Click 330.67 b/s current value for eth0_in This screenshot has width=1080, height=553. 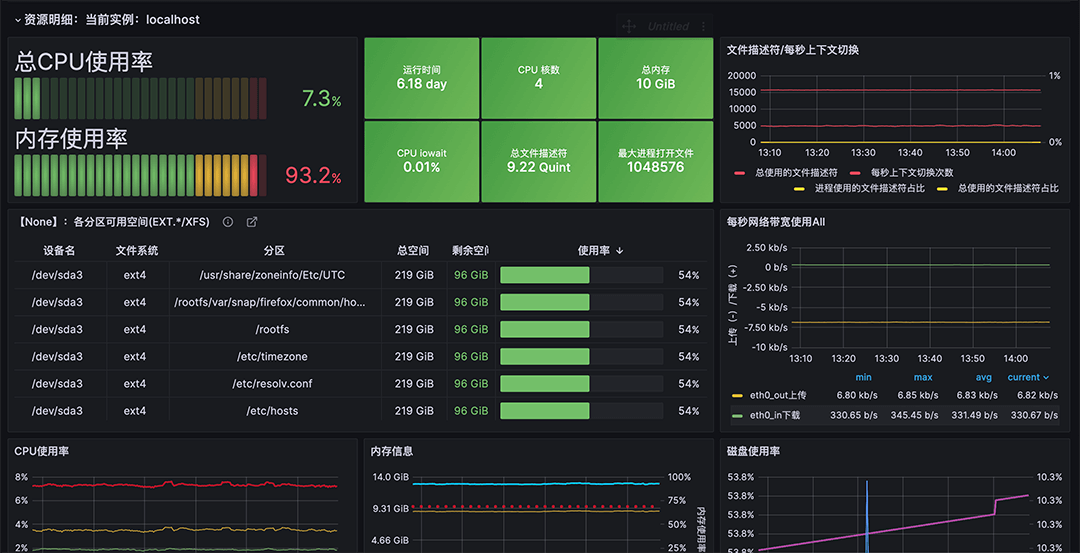1033,415
